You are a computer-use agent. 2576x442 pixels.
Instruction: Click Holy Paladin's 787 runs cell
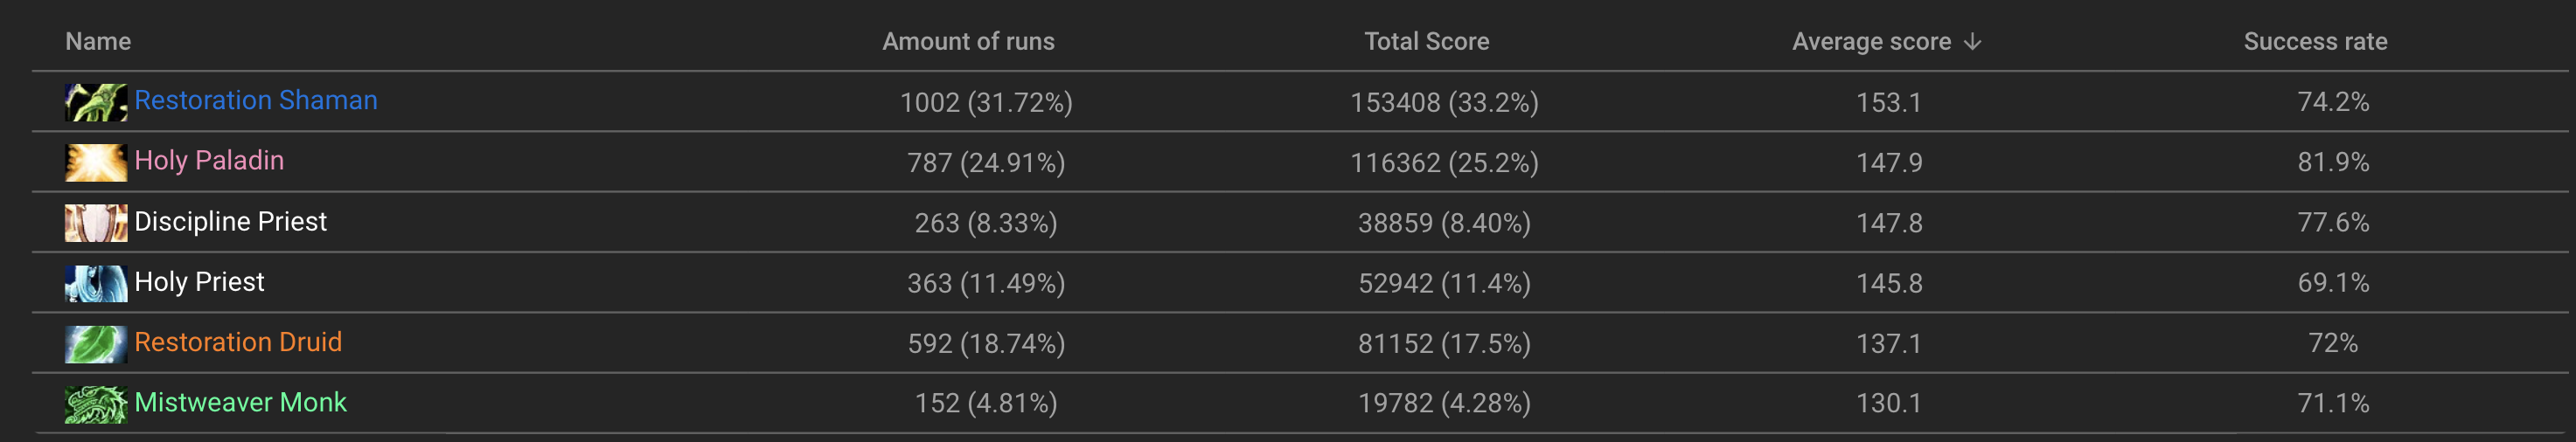[x=986, y=162]
